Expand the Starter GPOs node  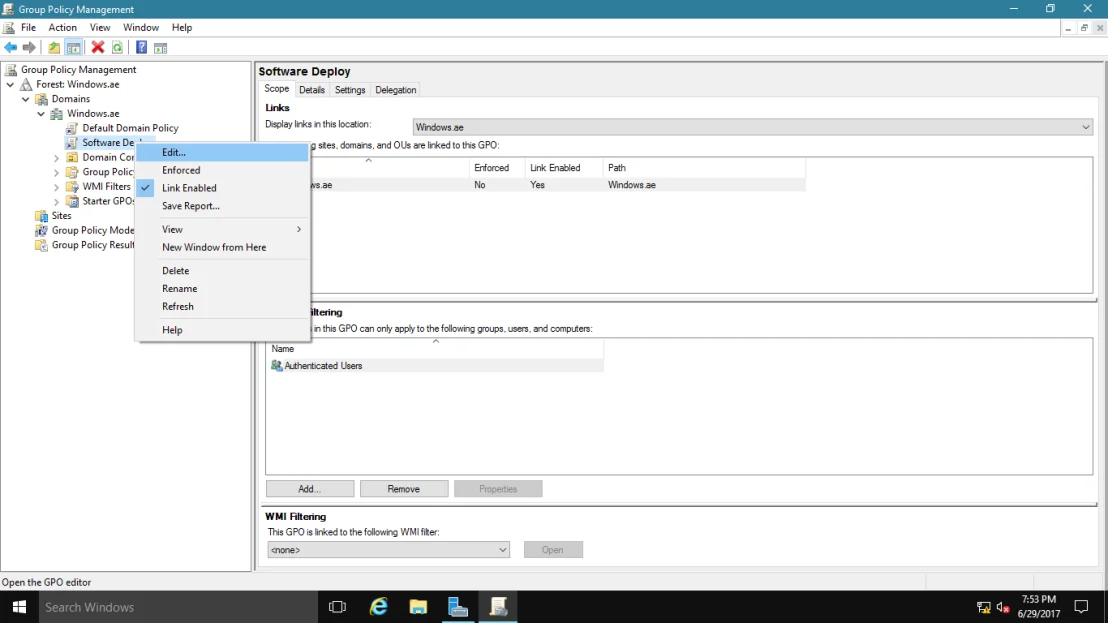pyautogui.click(x=57, y=201)
